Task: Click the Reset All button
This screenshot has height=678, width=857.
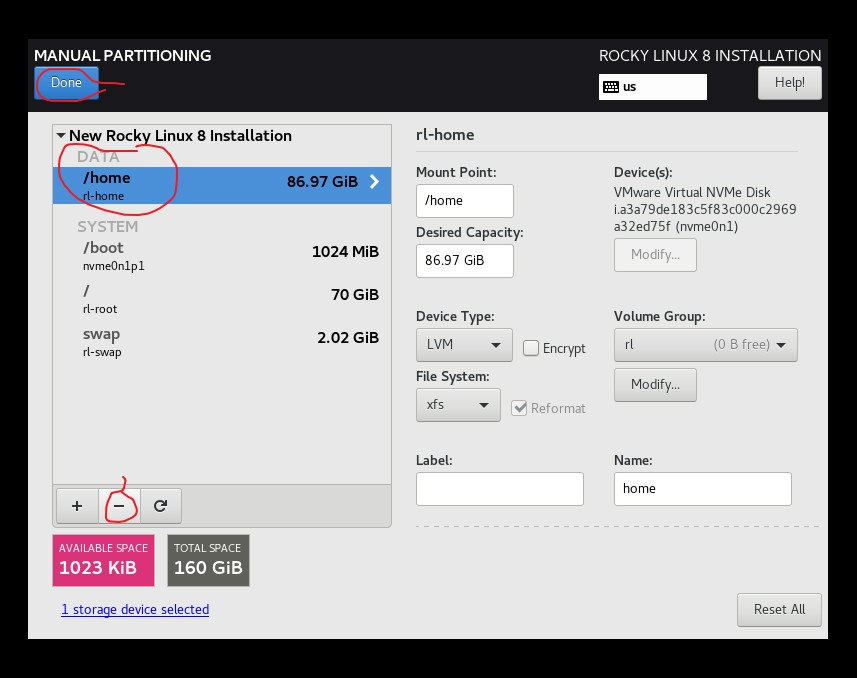Action: [x=779, y=610]
